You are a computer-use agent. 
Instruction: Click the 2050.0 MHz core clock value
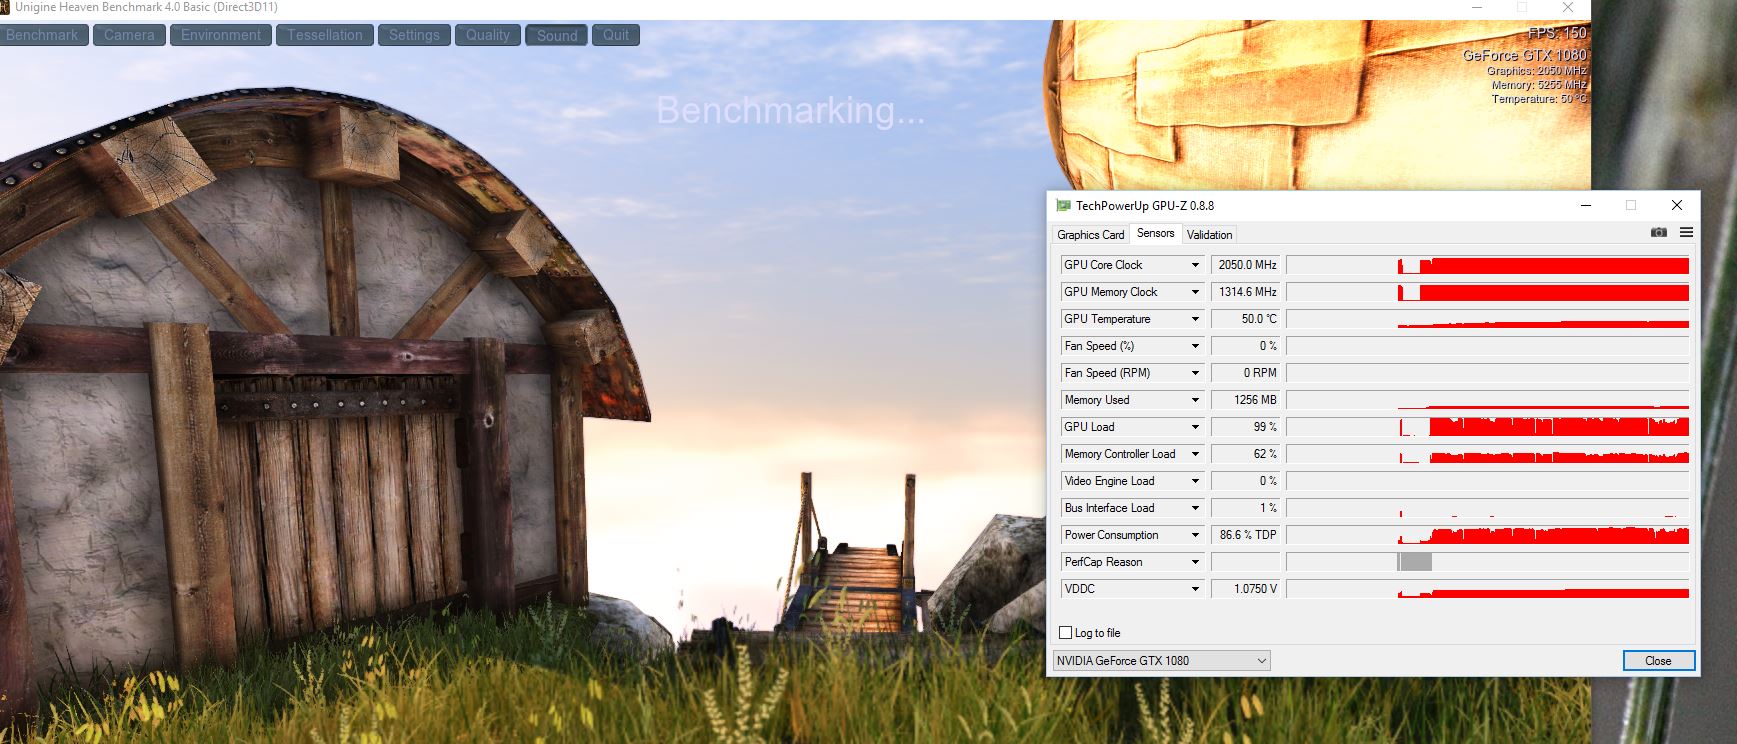point(1246,265)
